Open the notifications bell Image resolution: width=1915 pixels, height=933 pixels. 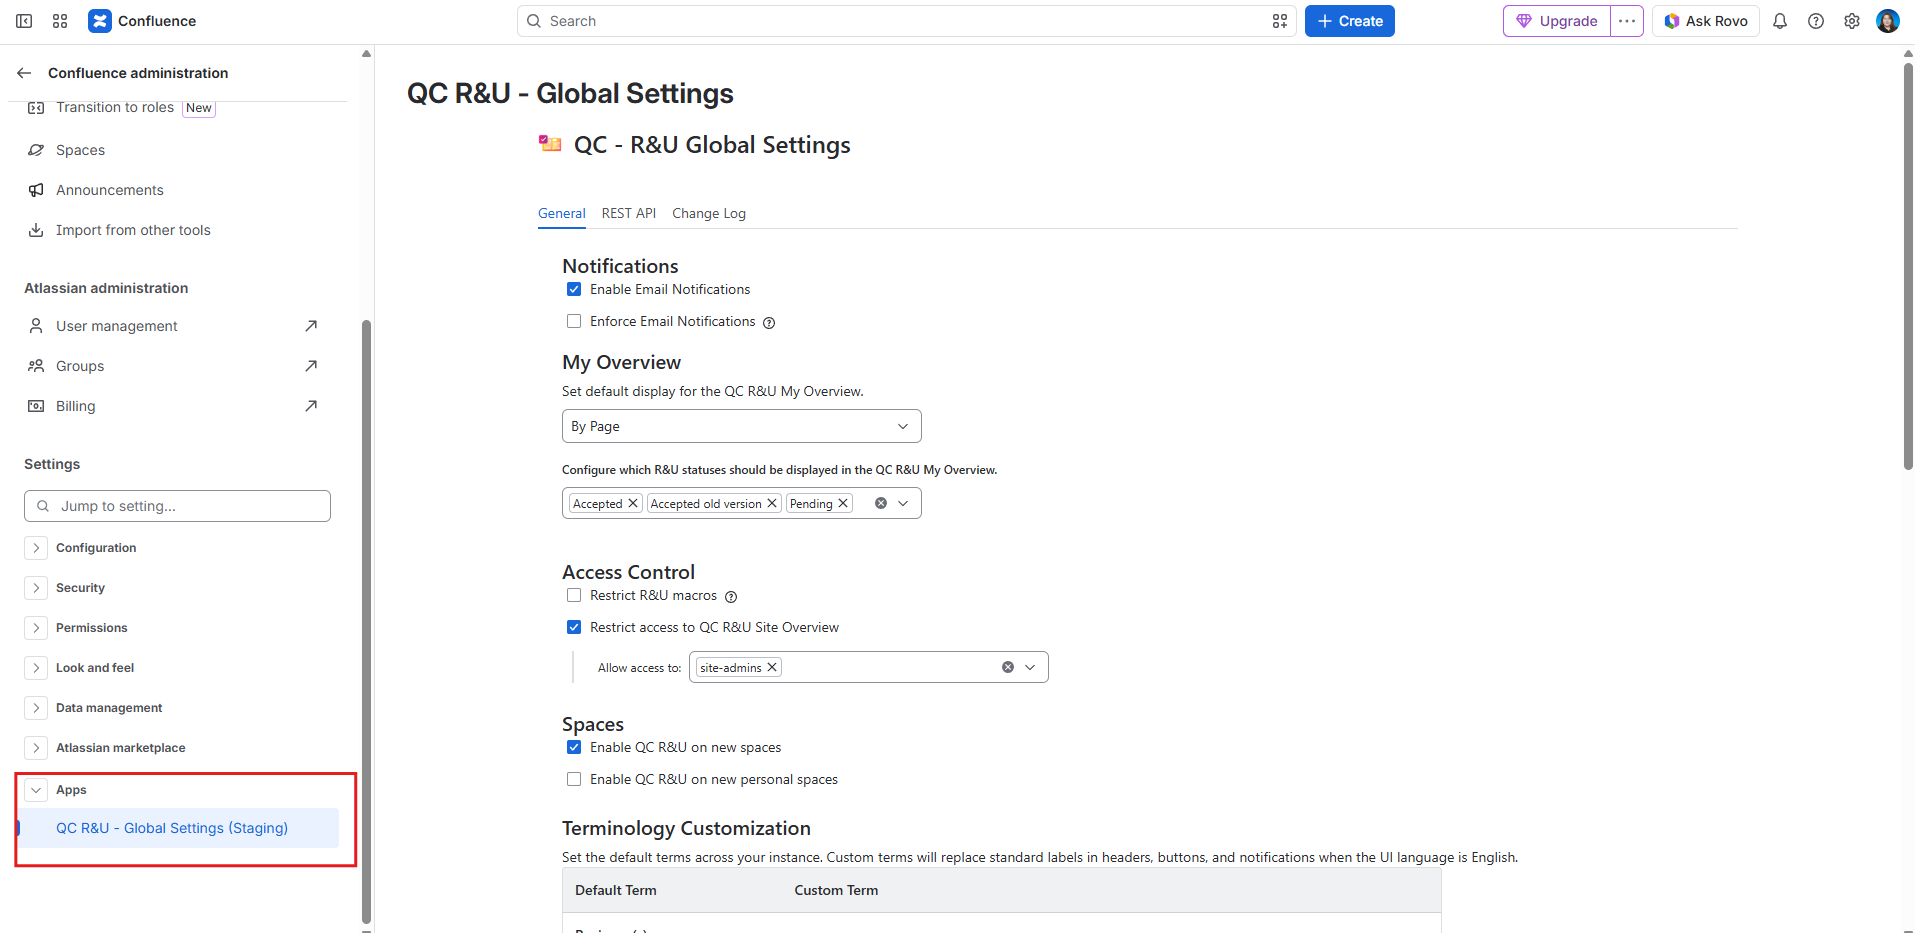(1780, 21)
